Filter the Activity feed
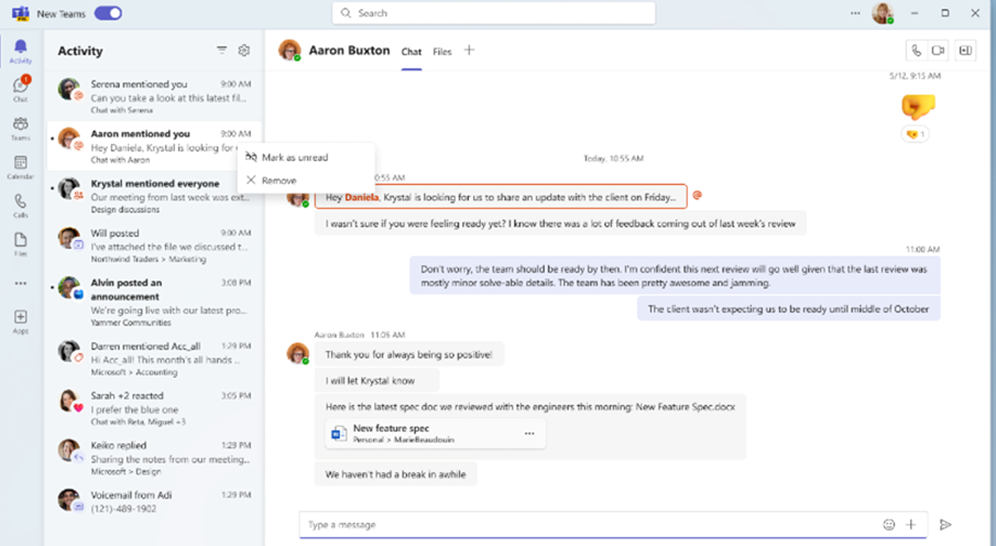996x546 pixels. 221,50
